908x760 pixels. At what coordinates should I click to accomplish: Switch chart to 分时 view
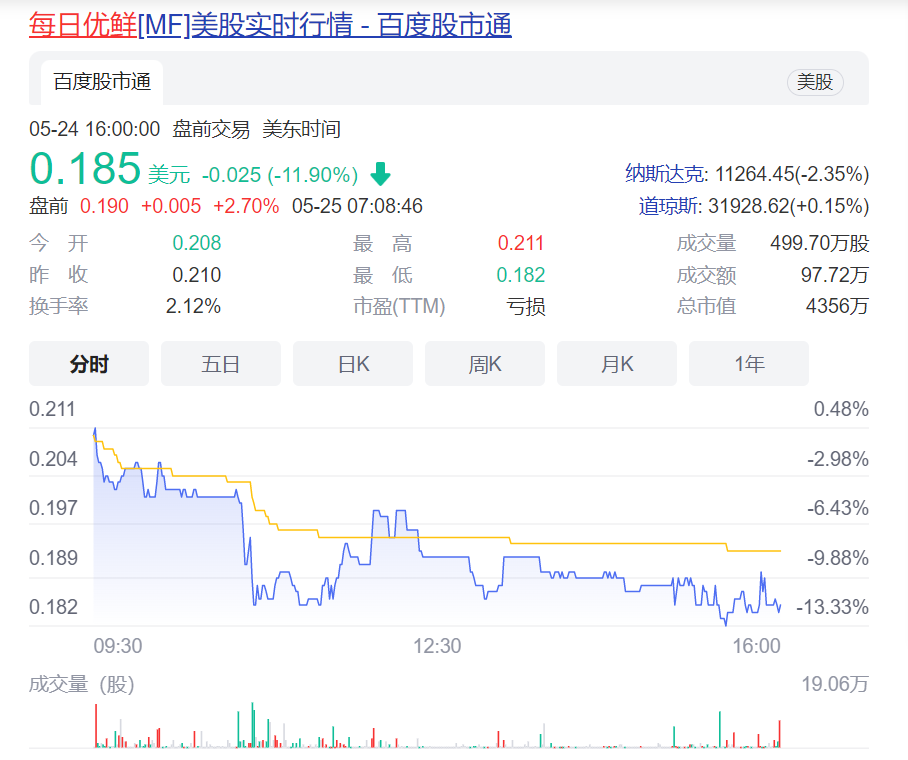coord(89,364)
